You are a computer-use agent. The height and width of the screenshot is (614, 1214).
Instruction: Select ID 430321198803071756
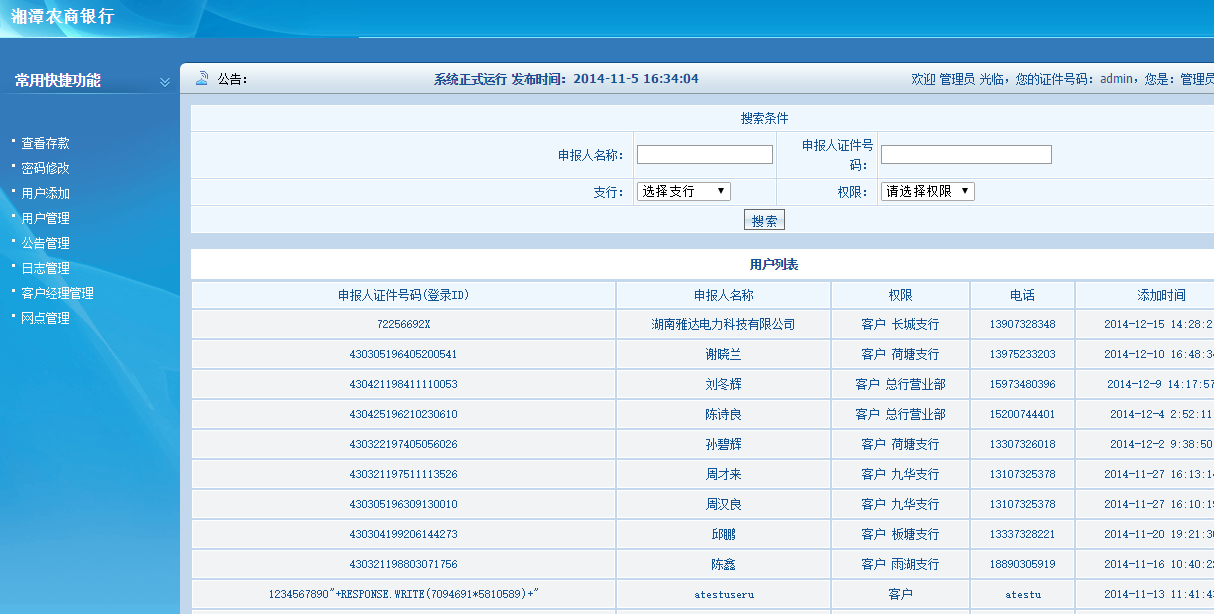click(404, 565)
